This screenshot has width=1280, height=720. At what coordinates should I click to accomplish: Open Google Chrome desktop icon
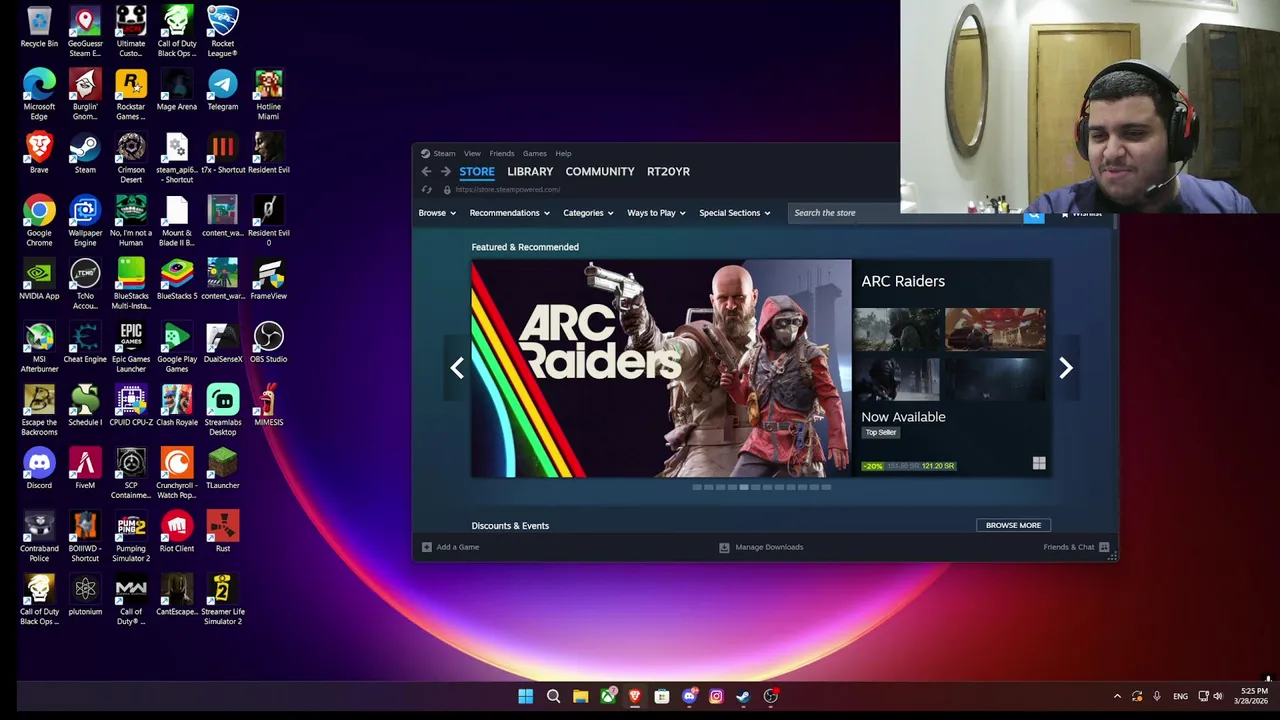tap(39, 221)
